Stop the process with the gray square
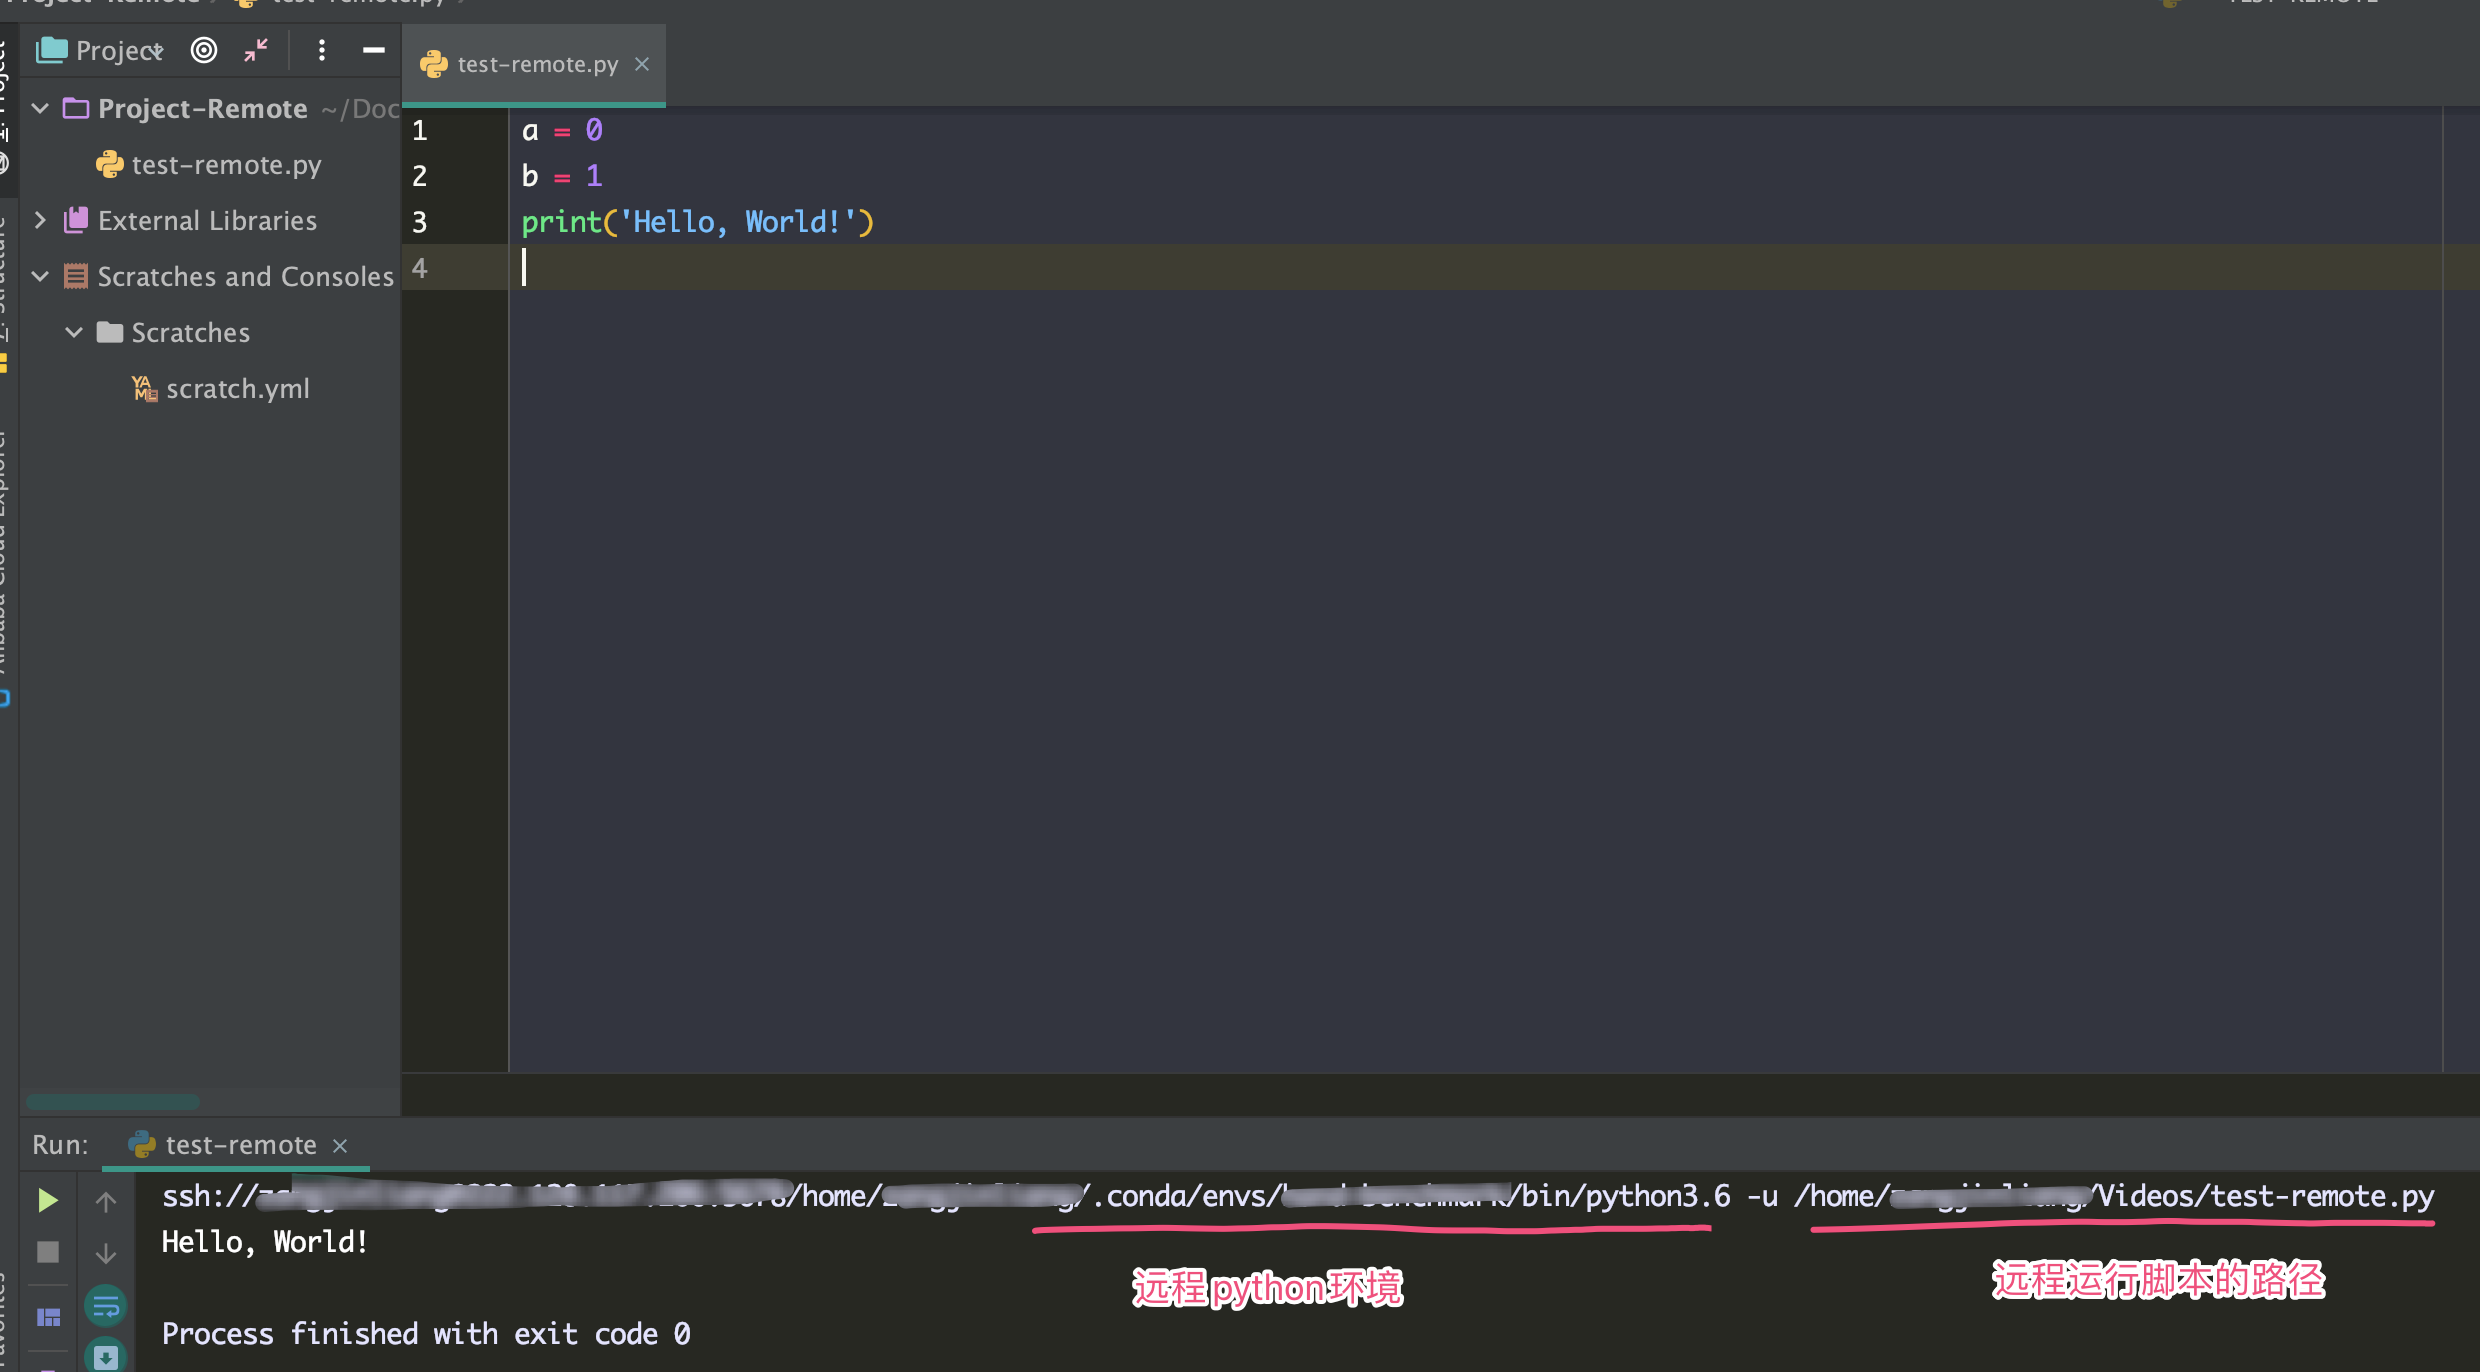This screenshot has height=1372, width=2480. point(47,1252)
